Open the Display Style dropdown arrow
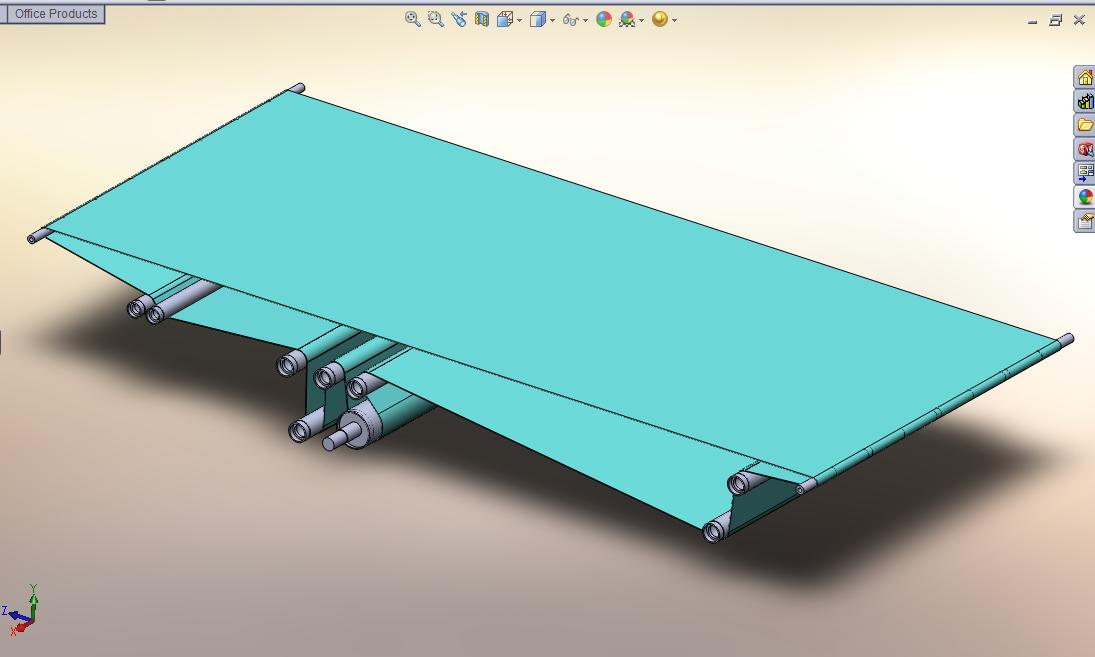 click(x=551, y=17)
